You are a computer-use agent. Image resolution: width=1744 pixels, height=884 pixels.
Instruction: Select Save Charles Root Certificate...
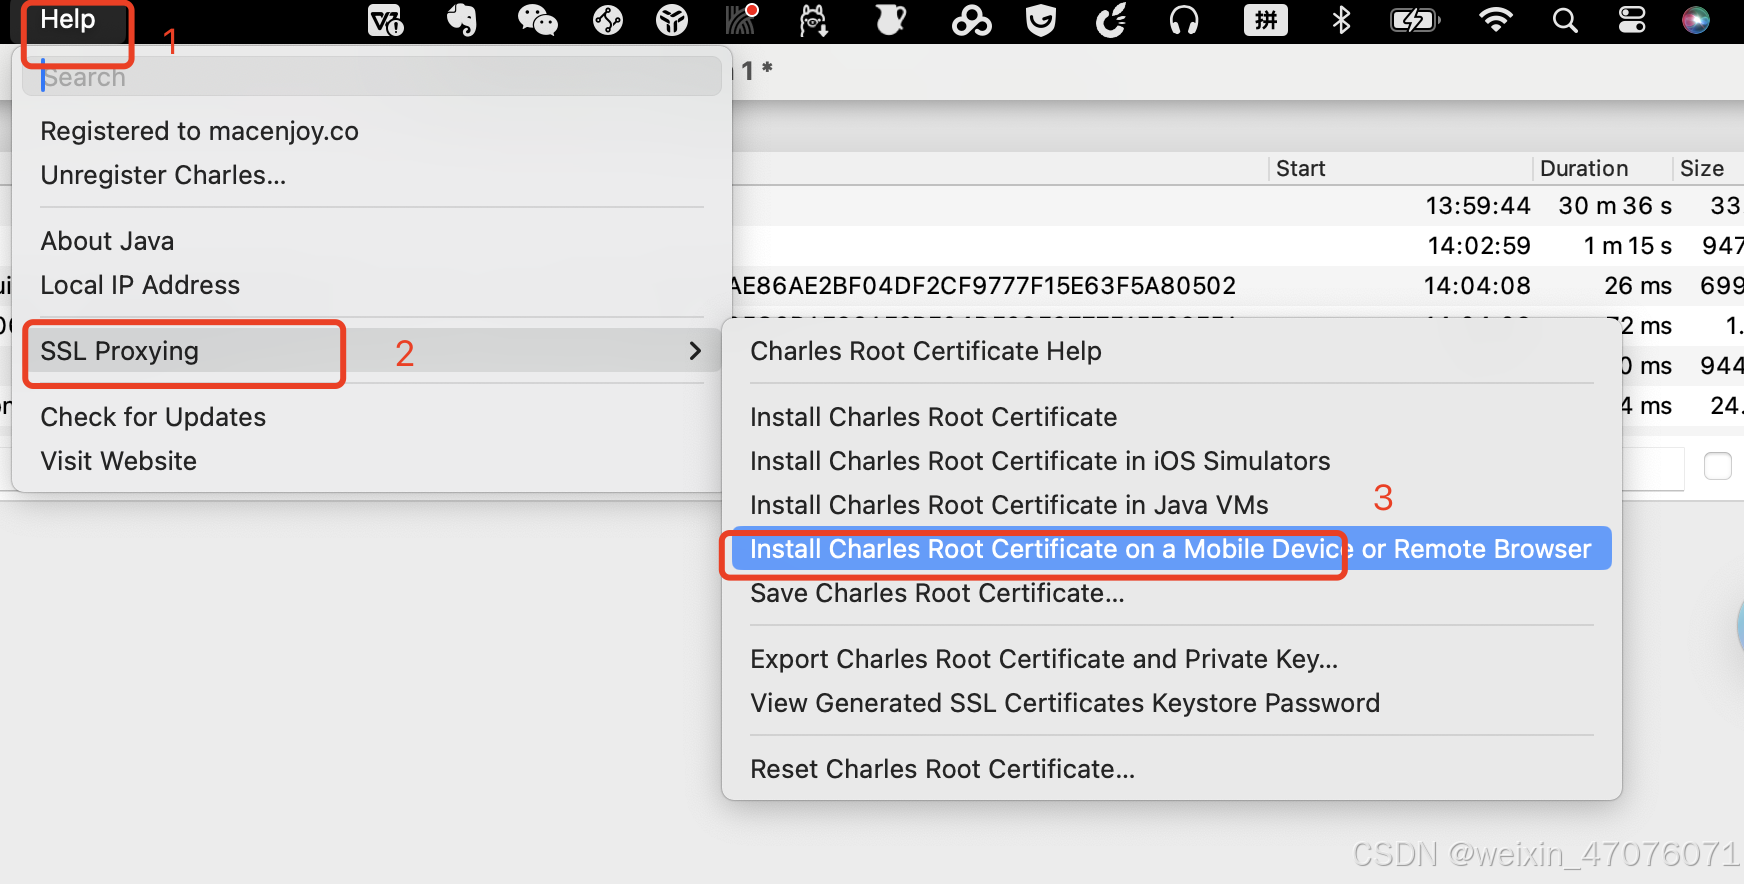[x=1172, y=593]
